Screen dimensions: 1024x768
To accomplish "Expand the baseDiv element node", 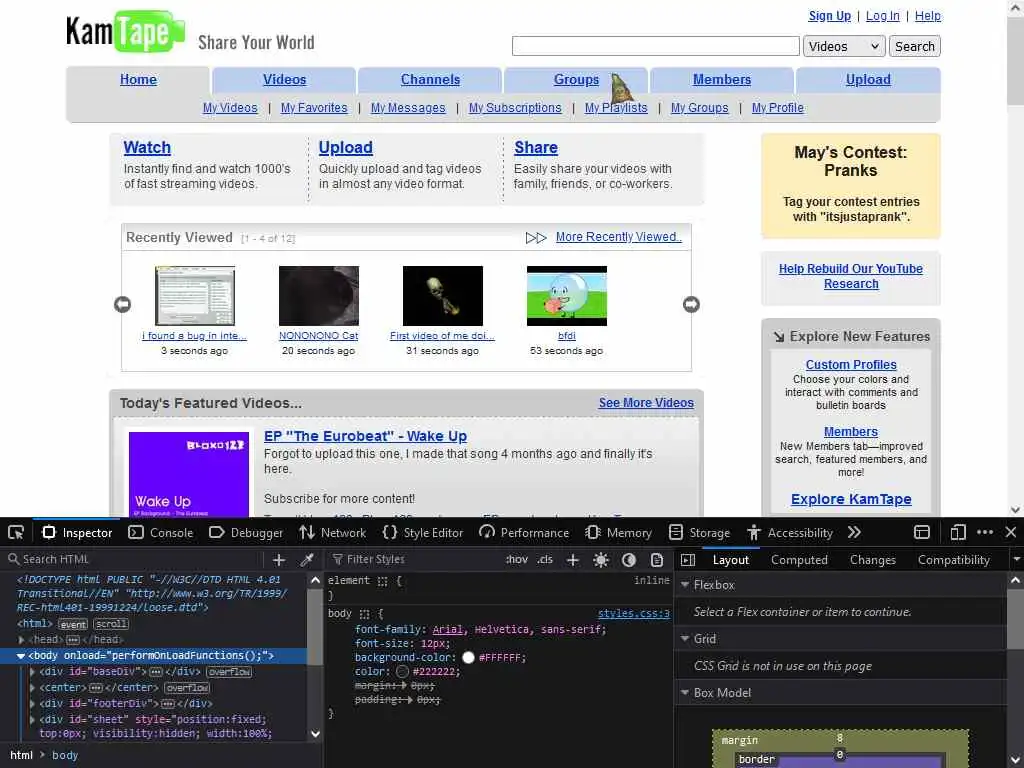I will coord(32,671).
